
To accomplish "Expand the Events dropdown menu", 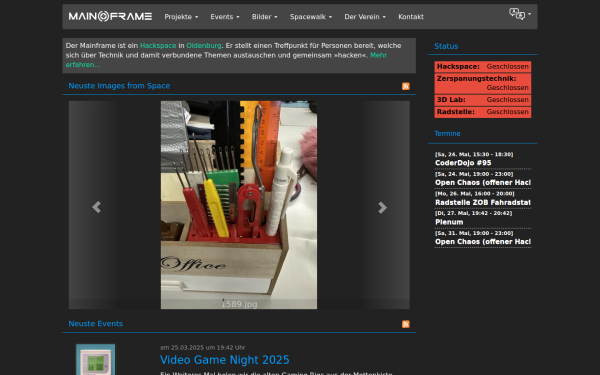I will point(225,17).
